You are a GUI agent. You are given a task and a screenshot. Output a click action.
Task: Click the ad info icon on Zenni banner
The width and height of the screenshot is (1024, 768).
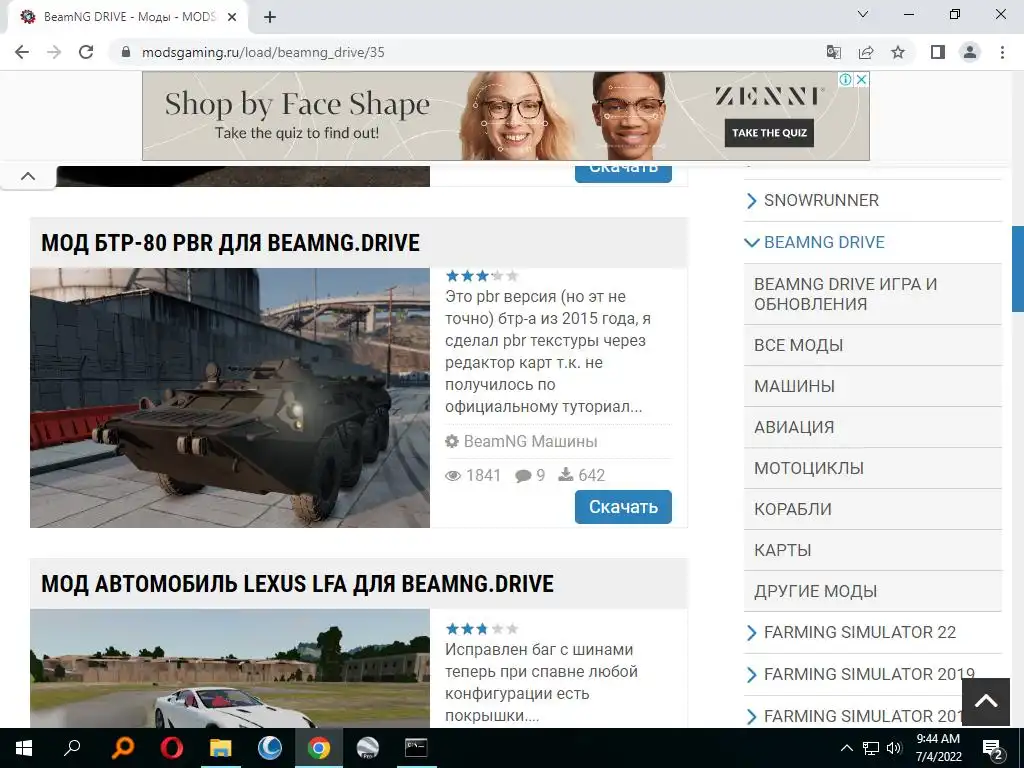(x=846, y=79)
